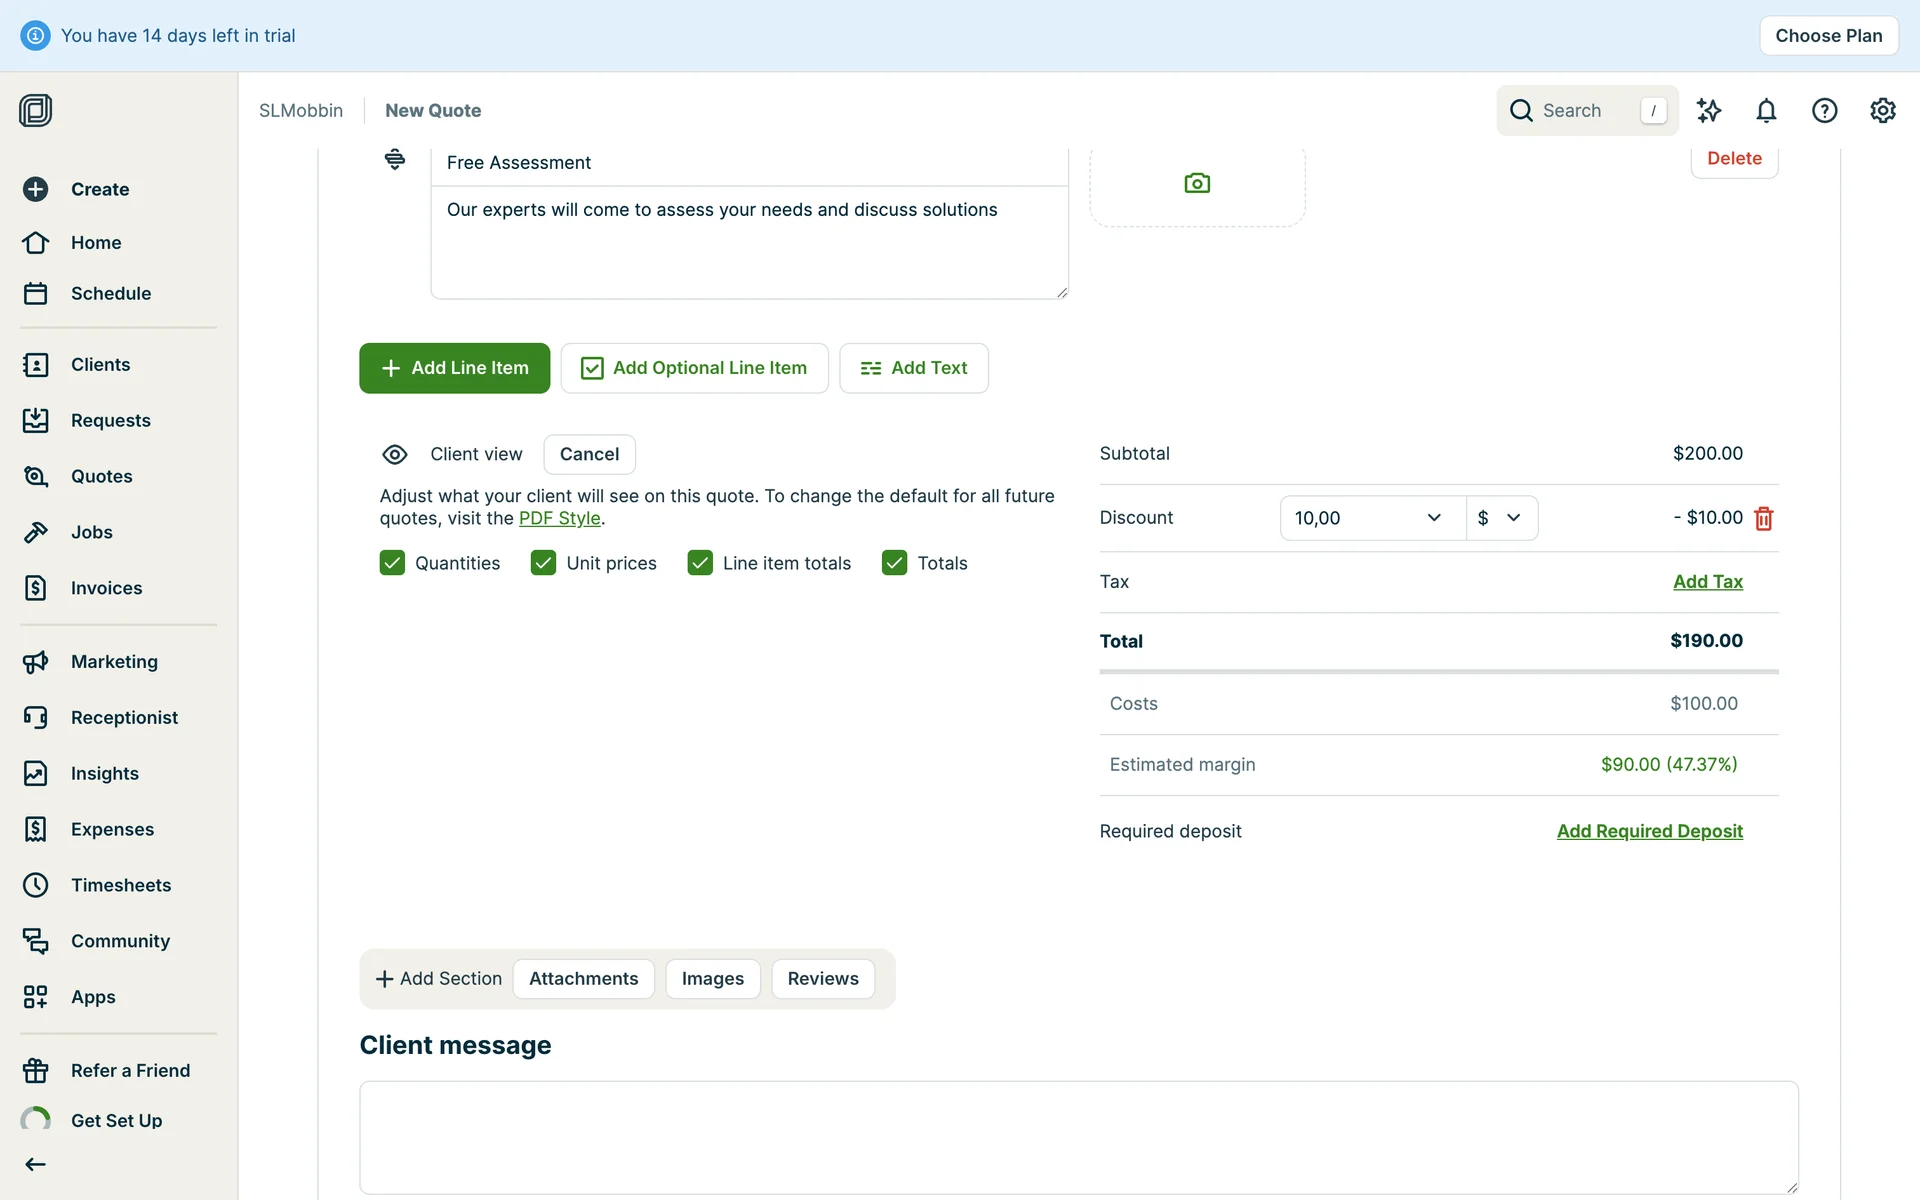Click into the Client message text area
Screen dimensions: 1920x1200
(x=1078, y=1137)
